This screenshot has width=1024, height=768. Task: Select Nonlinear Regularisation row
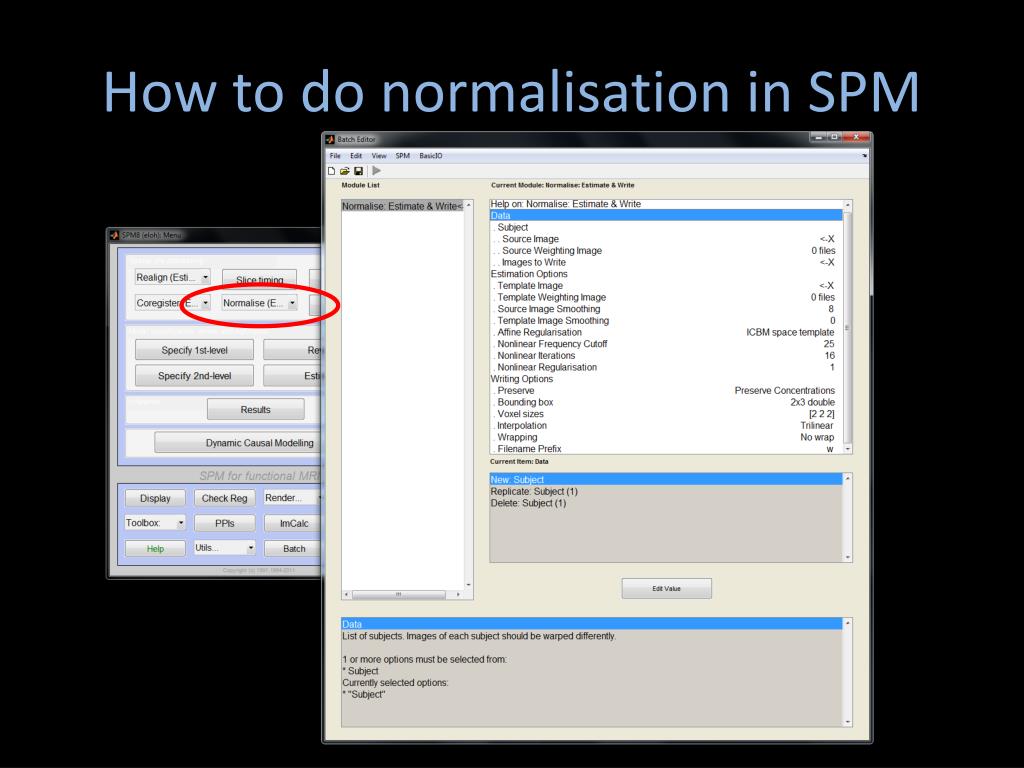pyautogui.click(x=666, y=368)
